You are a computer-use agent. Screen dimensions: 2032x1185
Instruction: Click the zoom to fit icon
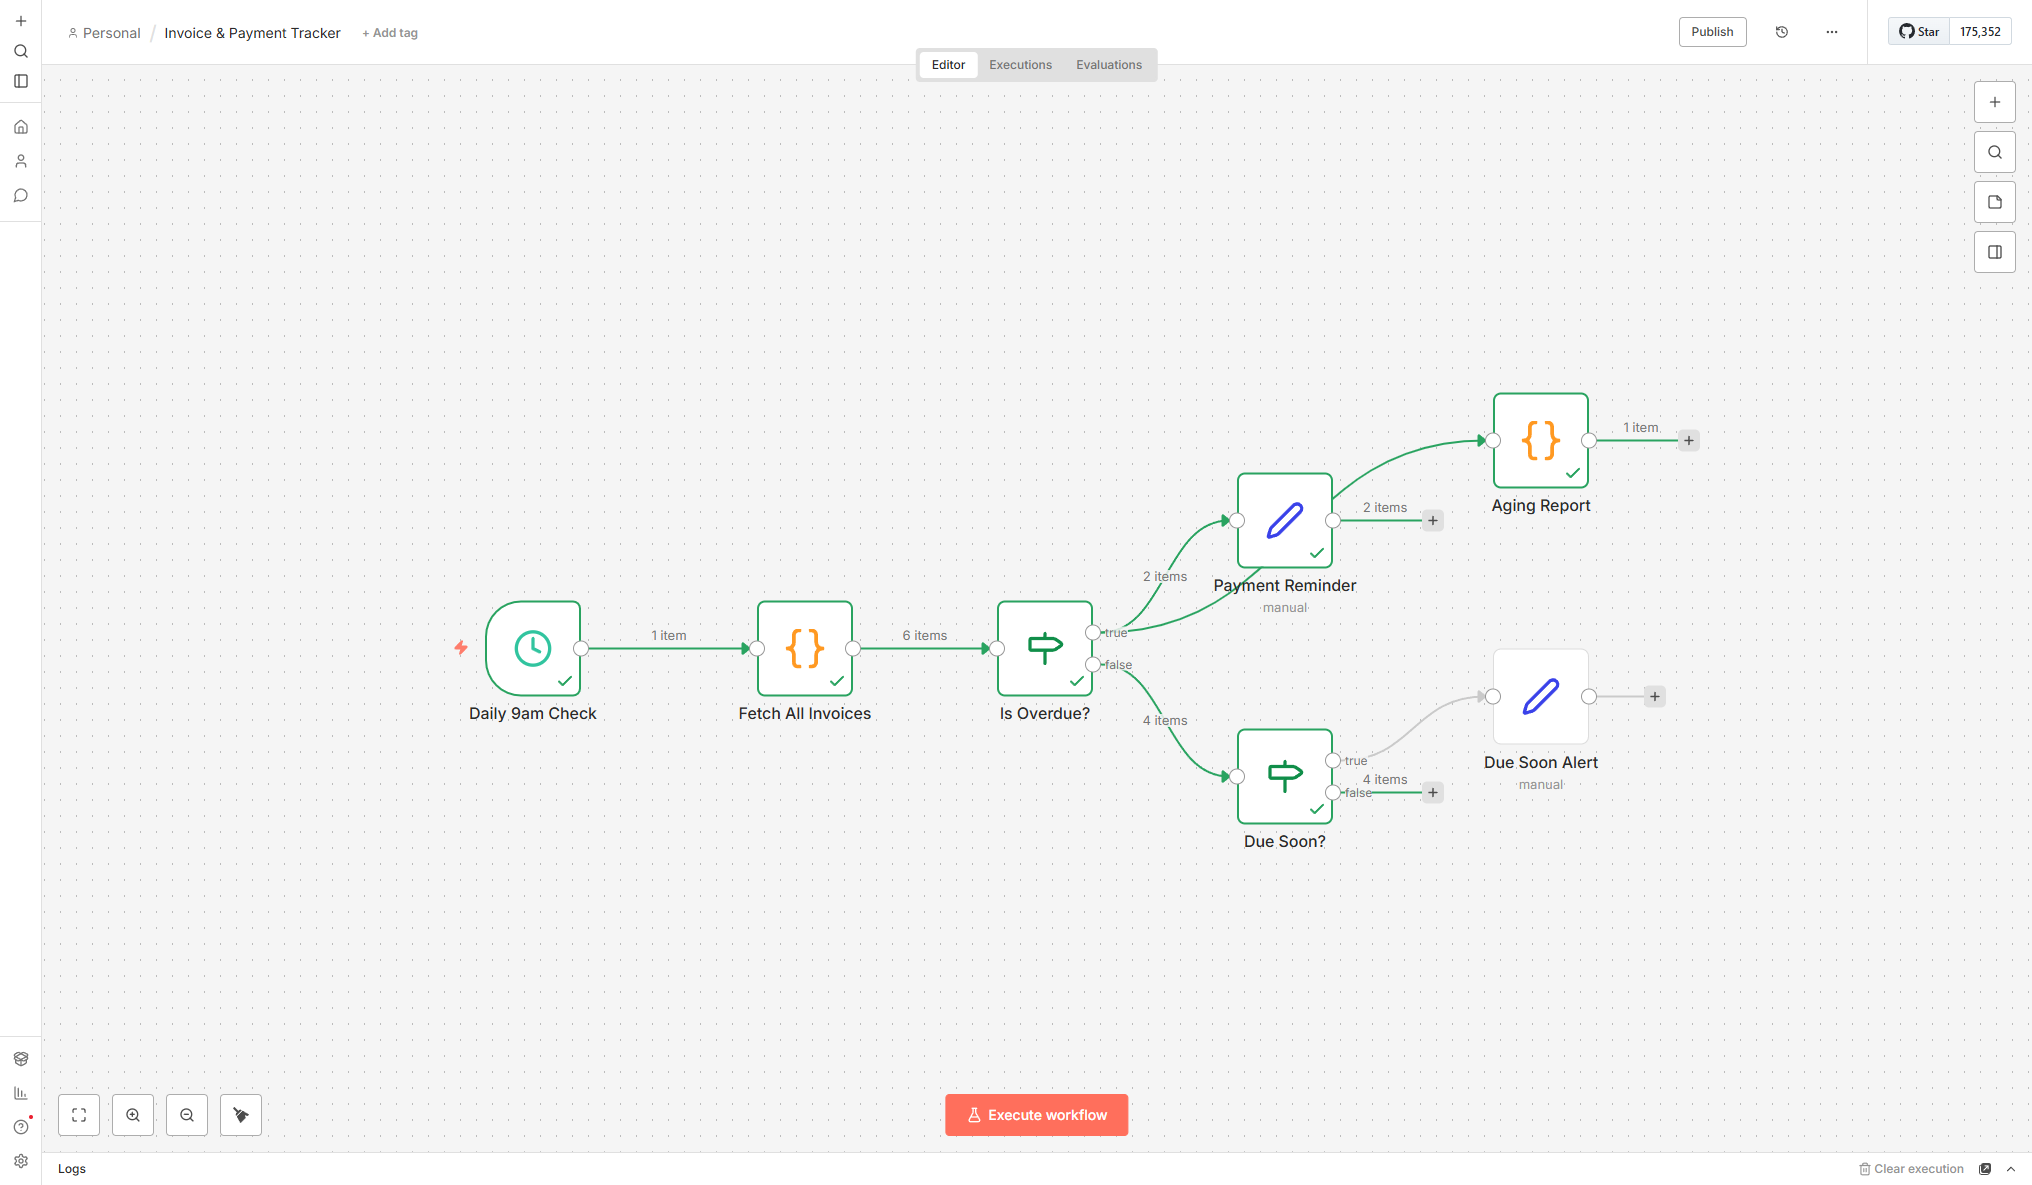pos(78,1114)
